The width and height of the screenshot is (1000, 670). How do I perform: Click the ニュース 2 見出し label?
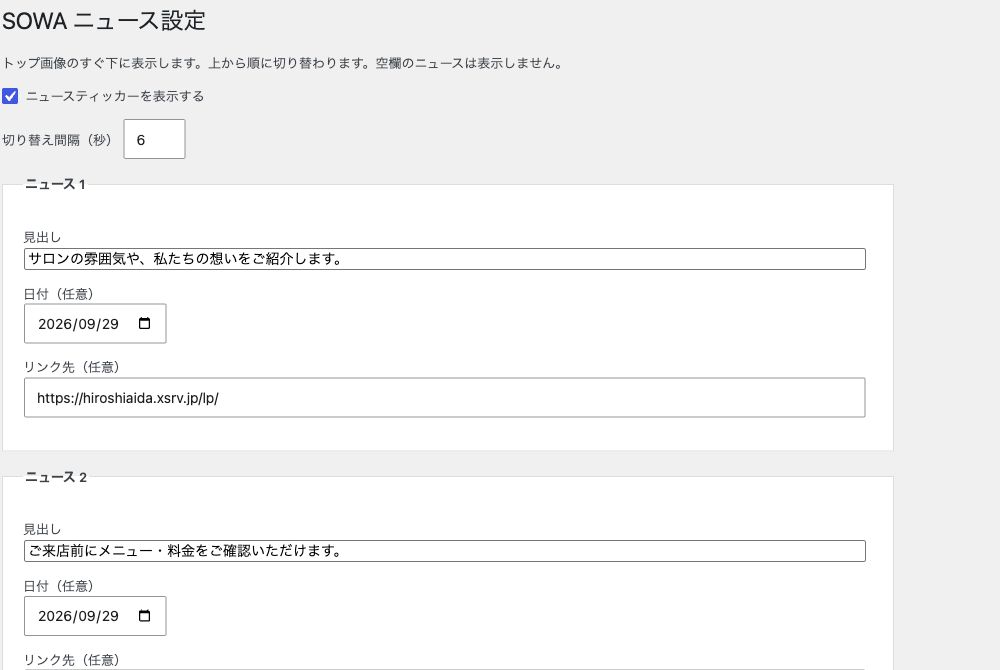click(x=42, y=529)
